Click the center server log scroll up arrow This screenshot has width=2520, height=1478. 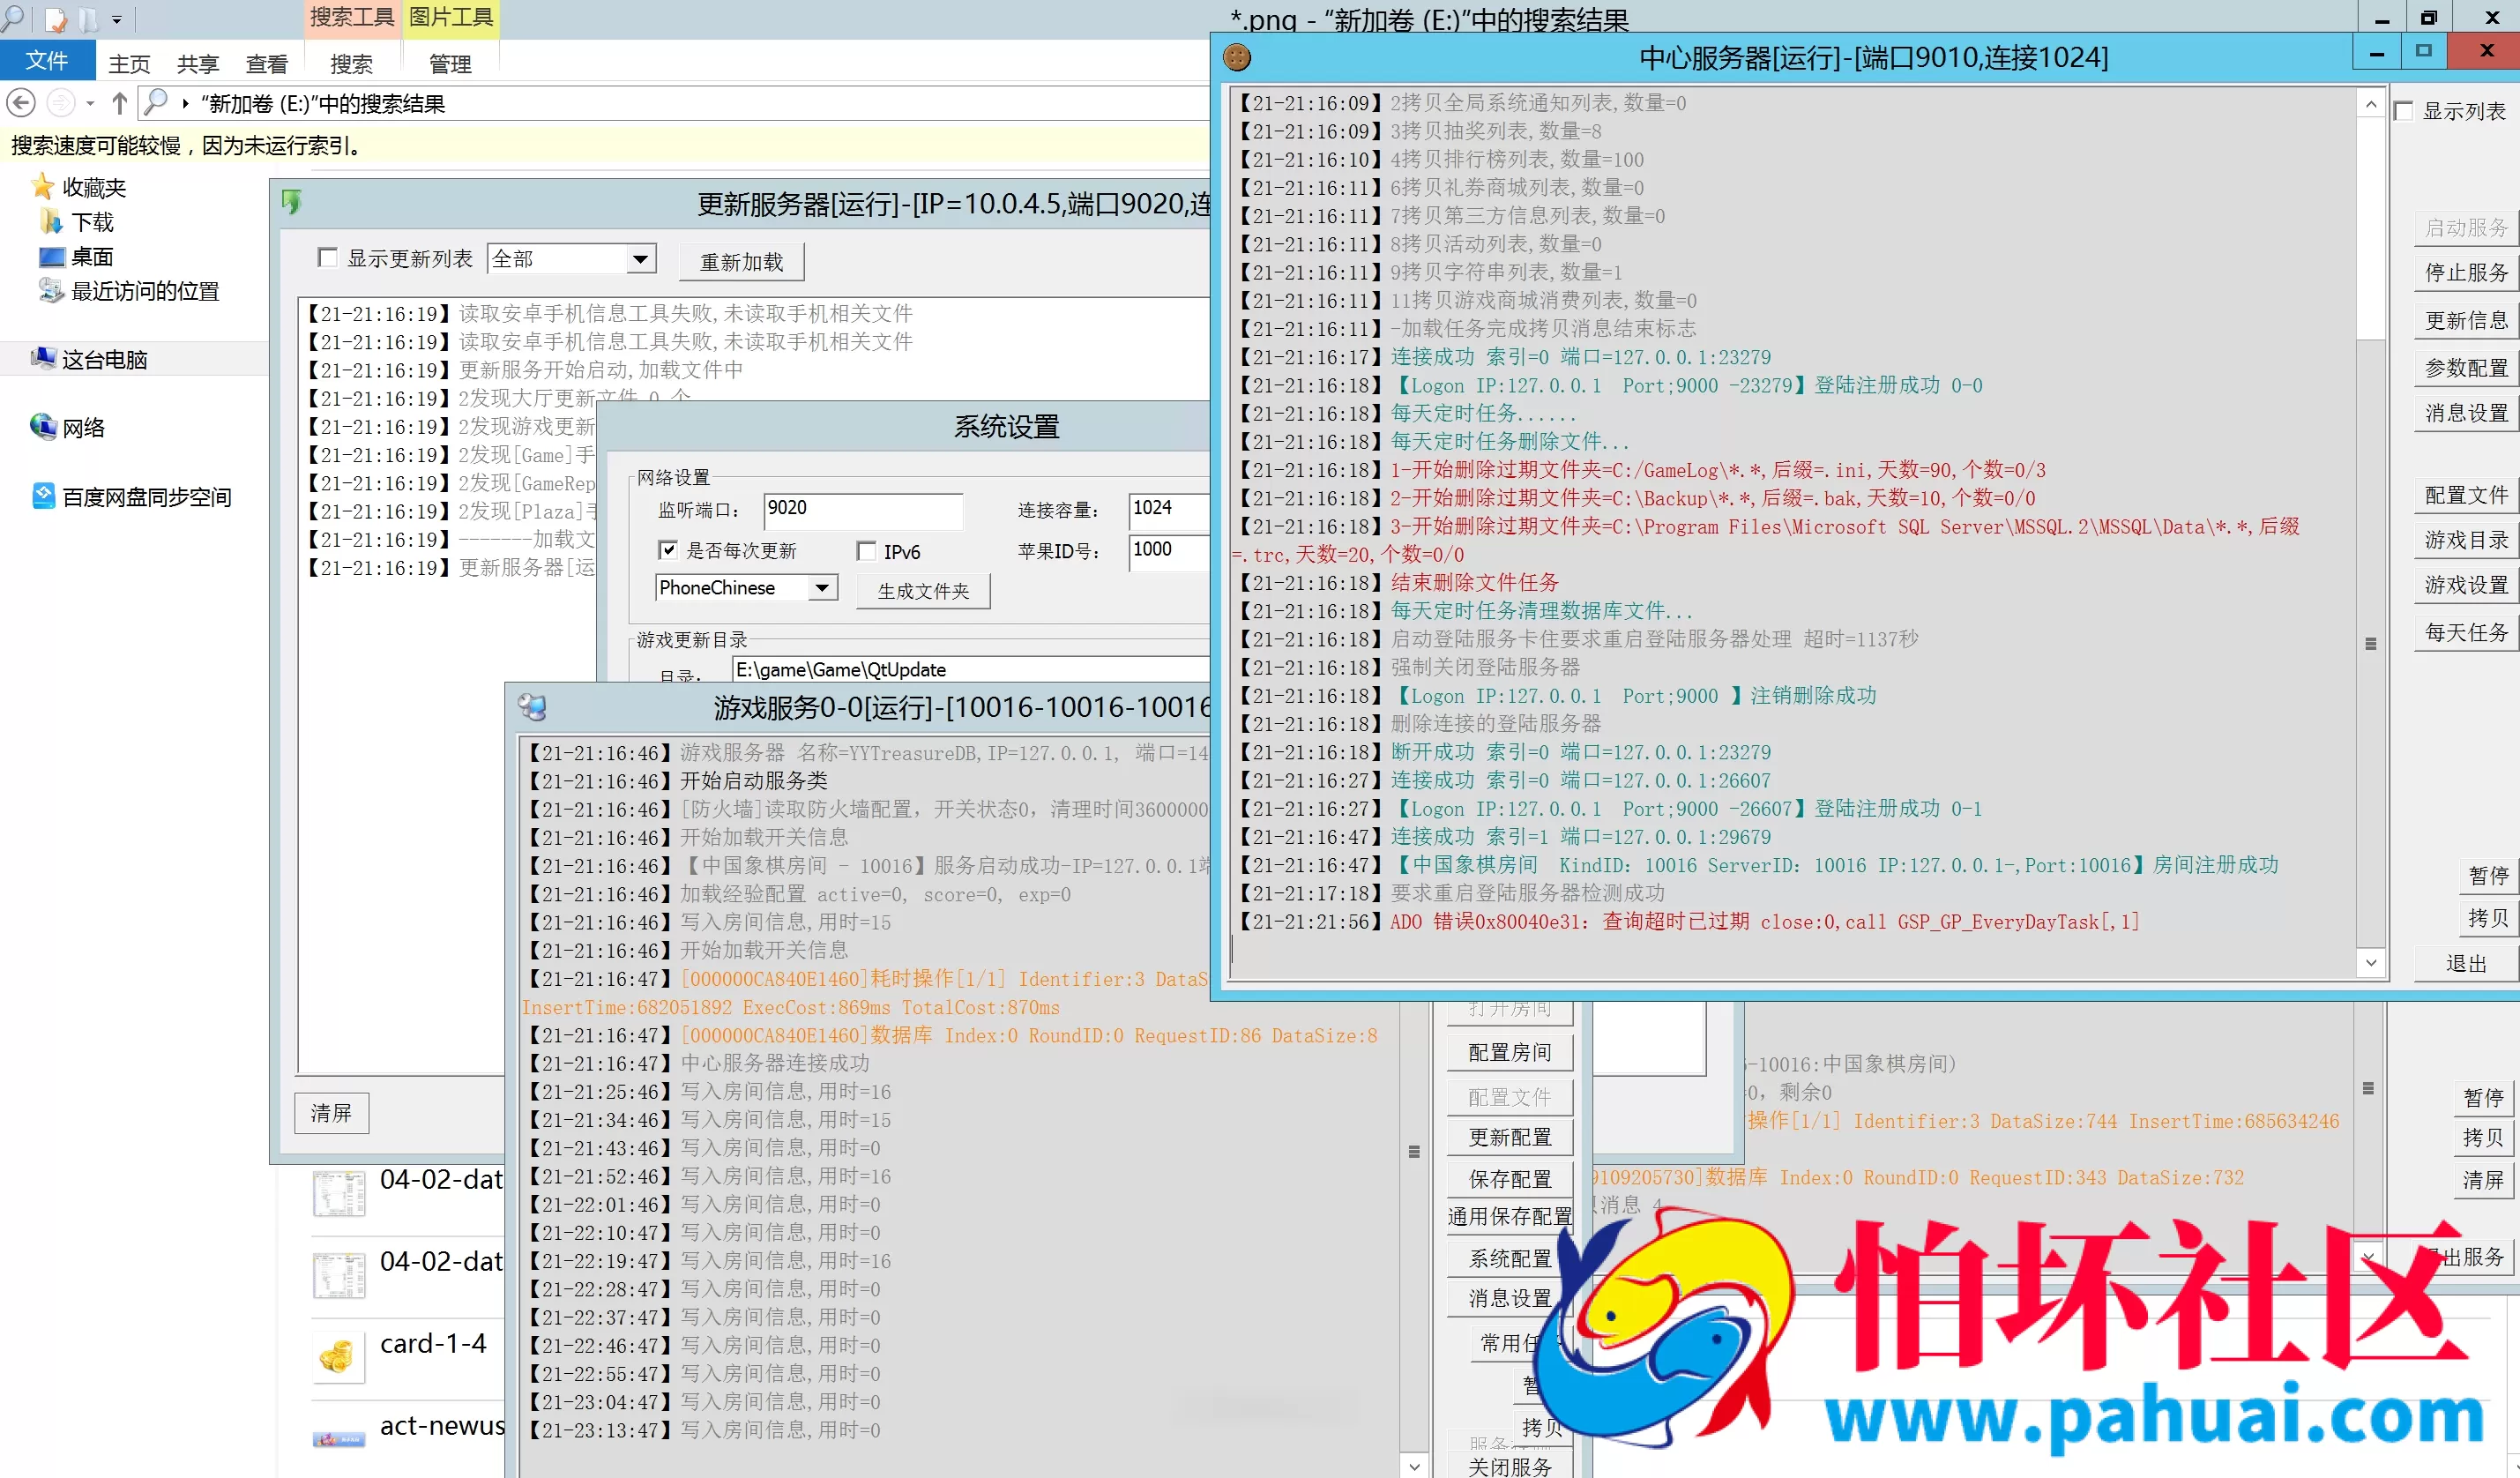(x=2371, y=104)
